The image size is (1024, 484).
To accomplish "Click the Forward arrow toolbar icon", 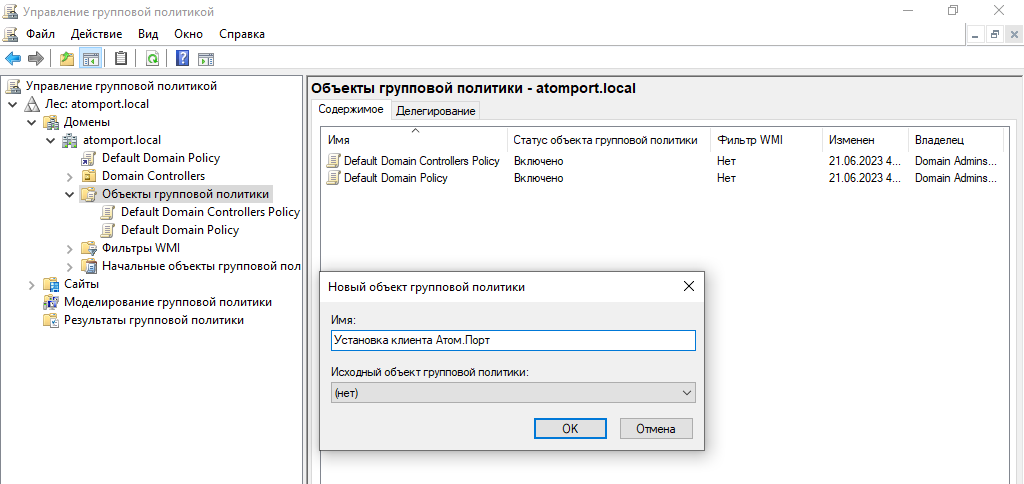I will (35, 58).
